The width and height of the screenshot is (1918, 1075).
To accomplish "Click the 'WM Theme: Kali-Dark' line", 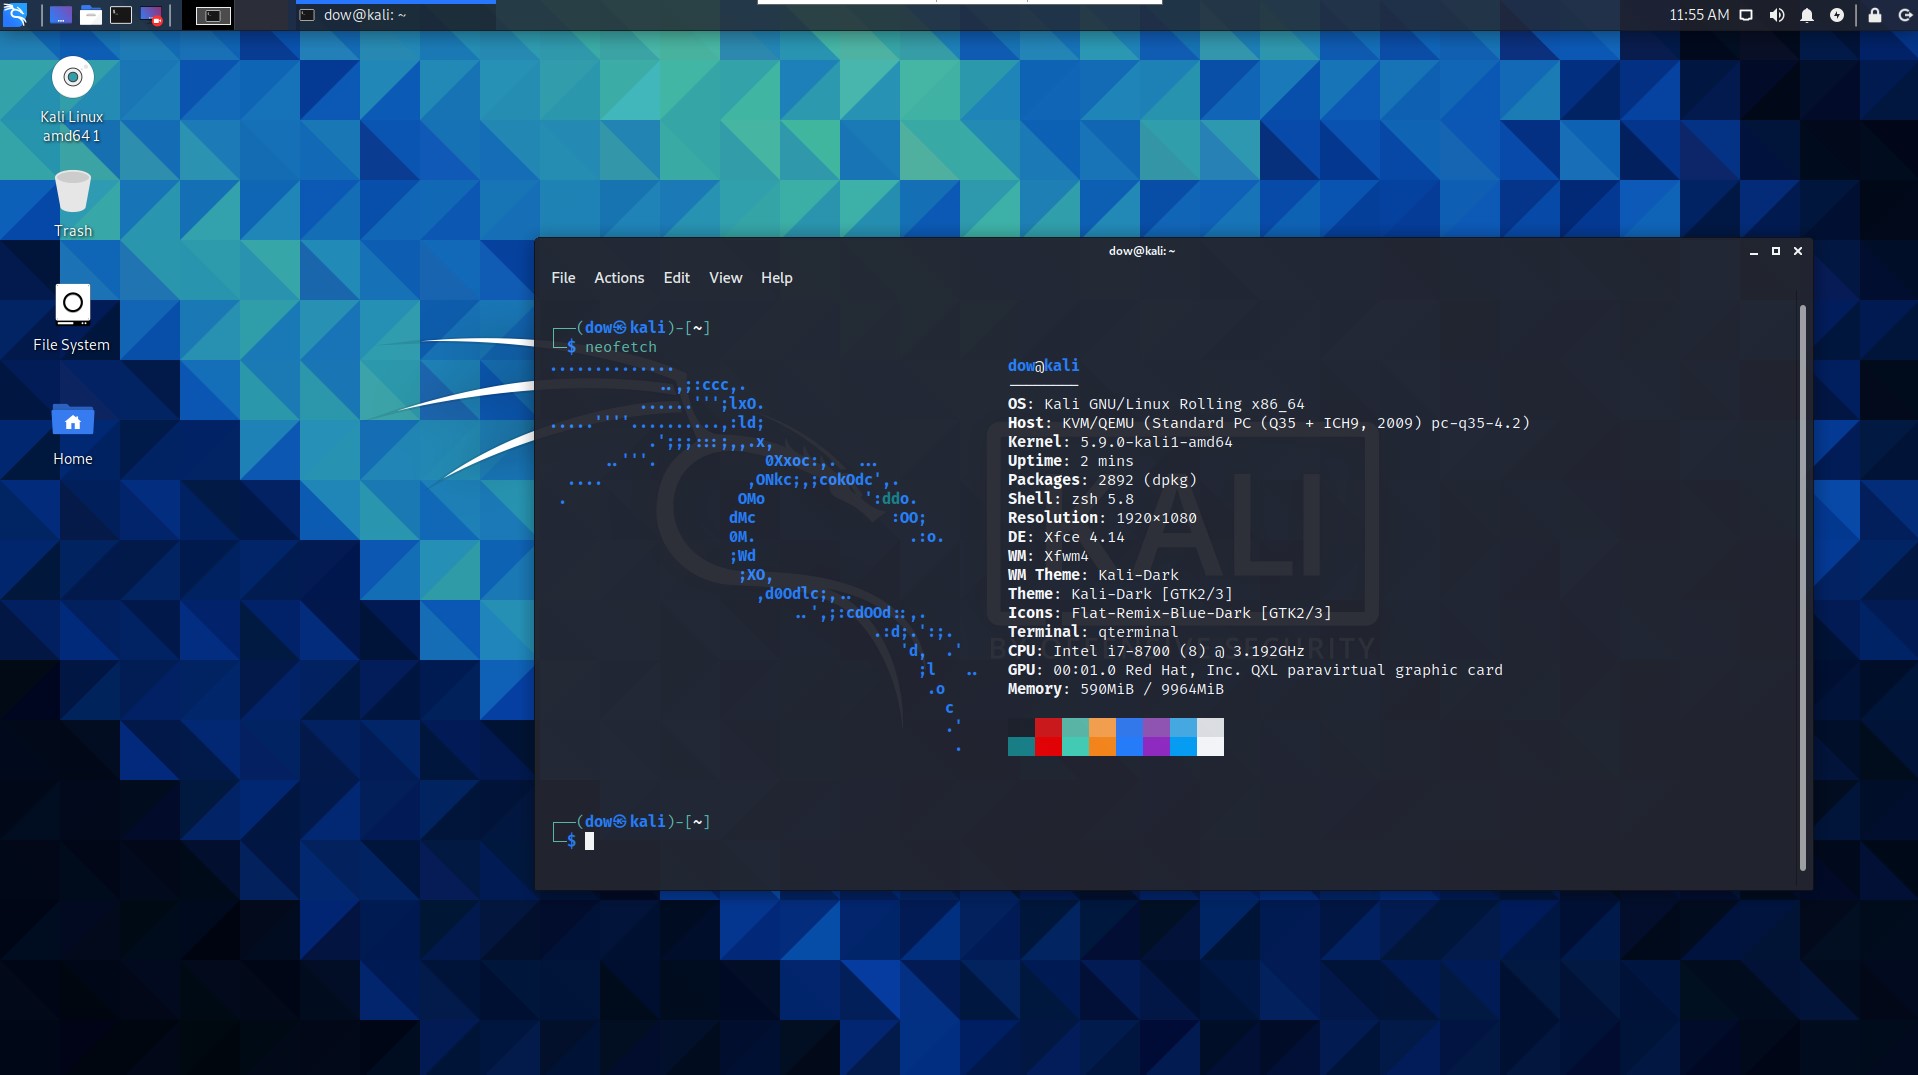I will tap(1093, 575).
